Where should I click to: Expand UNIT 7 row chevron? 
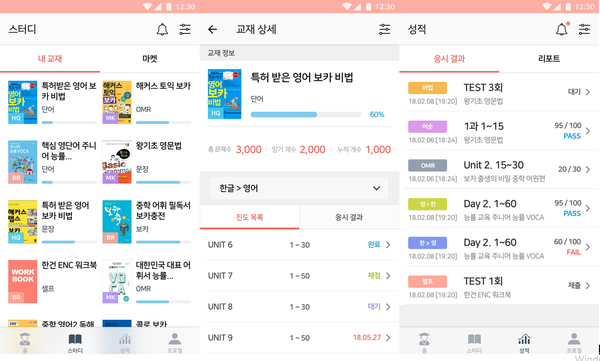[388, 276]
